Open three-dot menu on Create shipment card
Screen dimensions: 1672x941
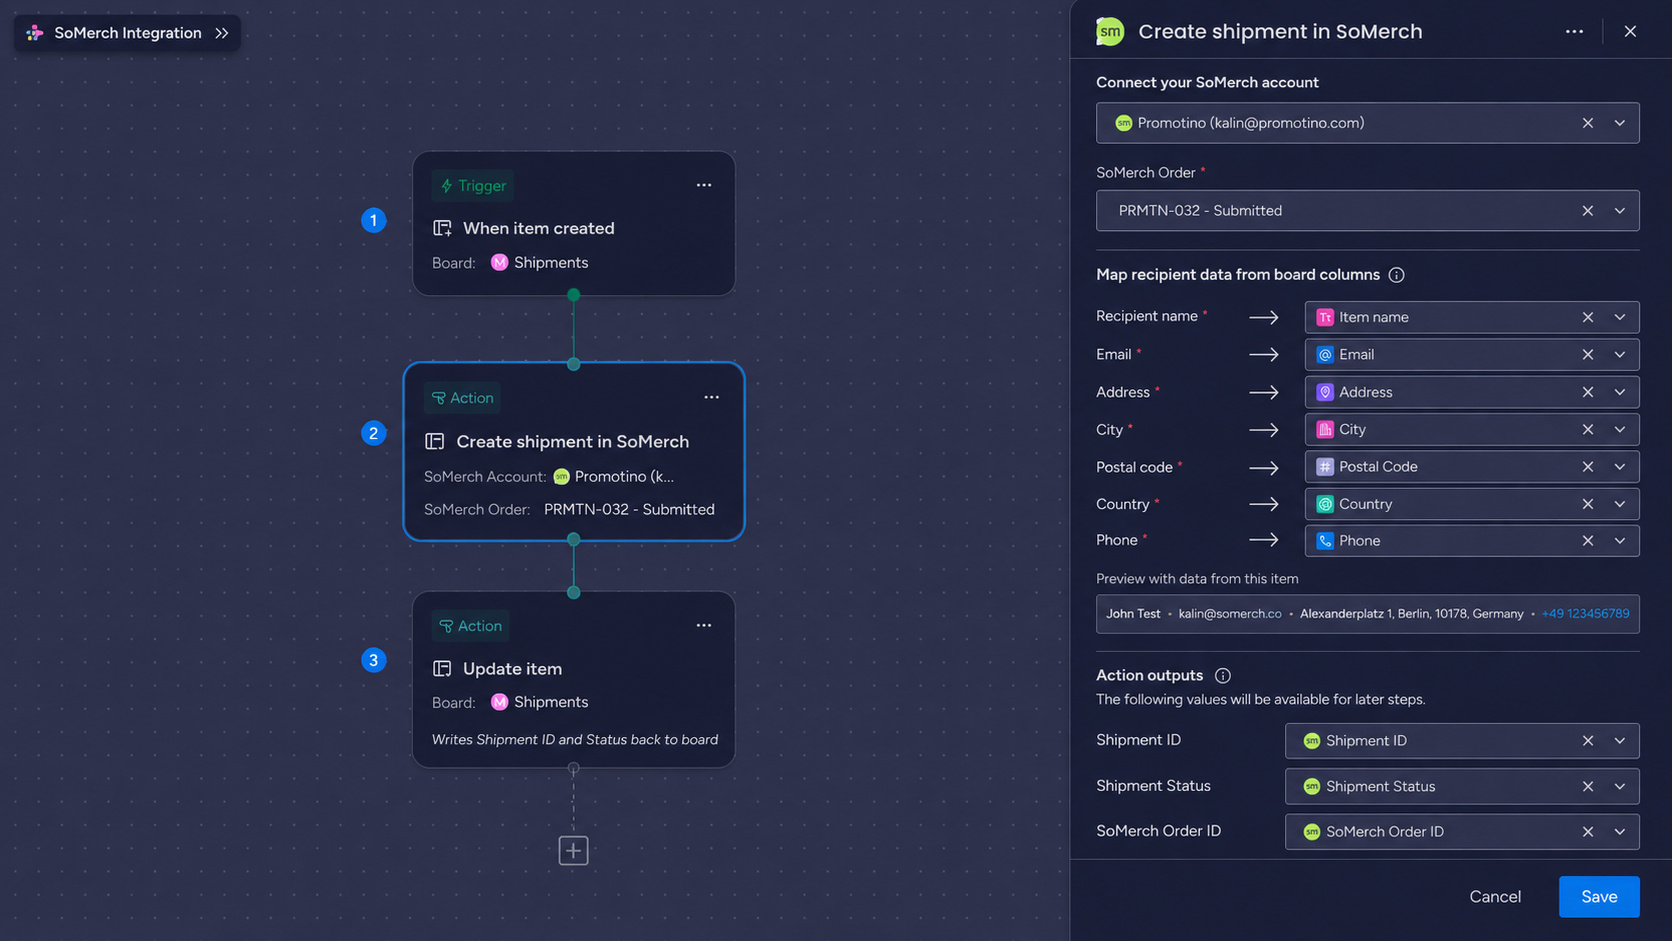click(711, 397)
